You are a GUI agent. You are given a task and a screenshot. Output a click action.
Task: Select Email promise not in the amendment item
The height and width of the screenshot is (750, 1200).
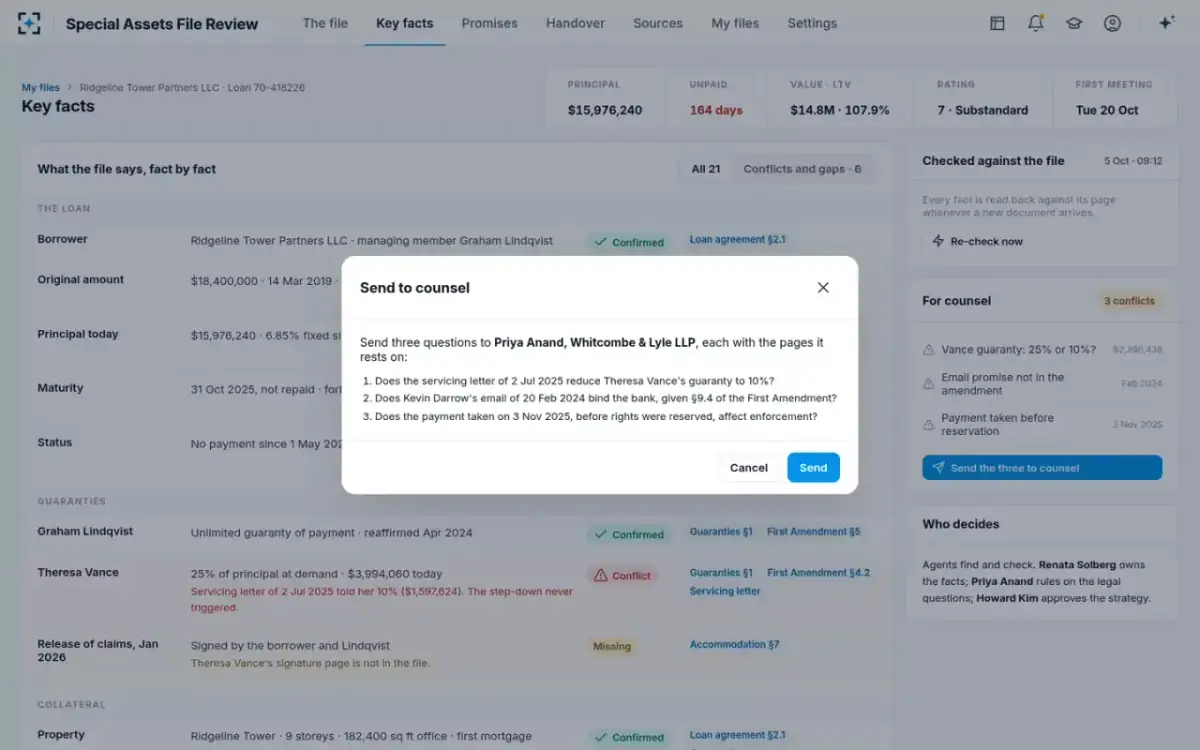click(x=1042, y=384)
